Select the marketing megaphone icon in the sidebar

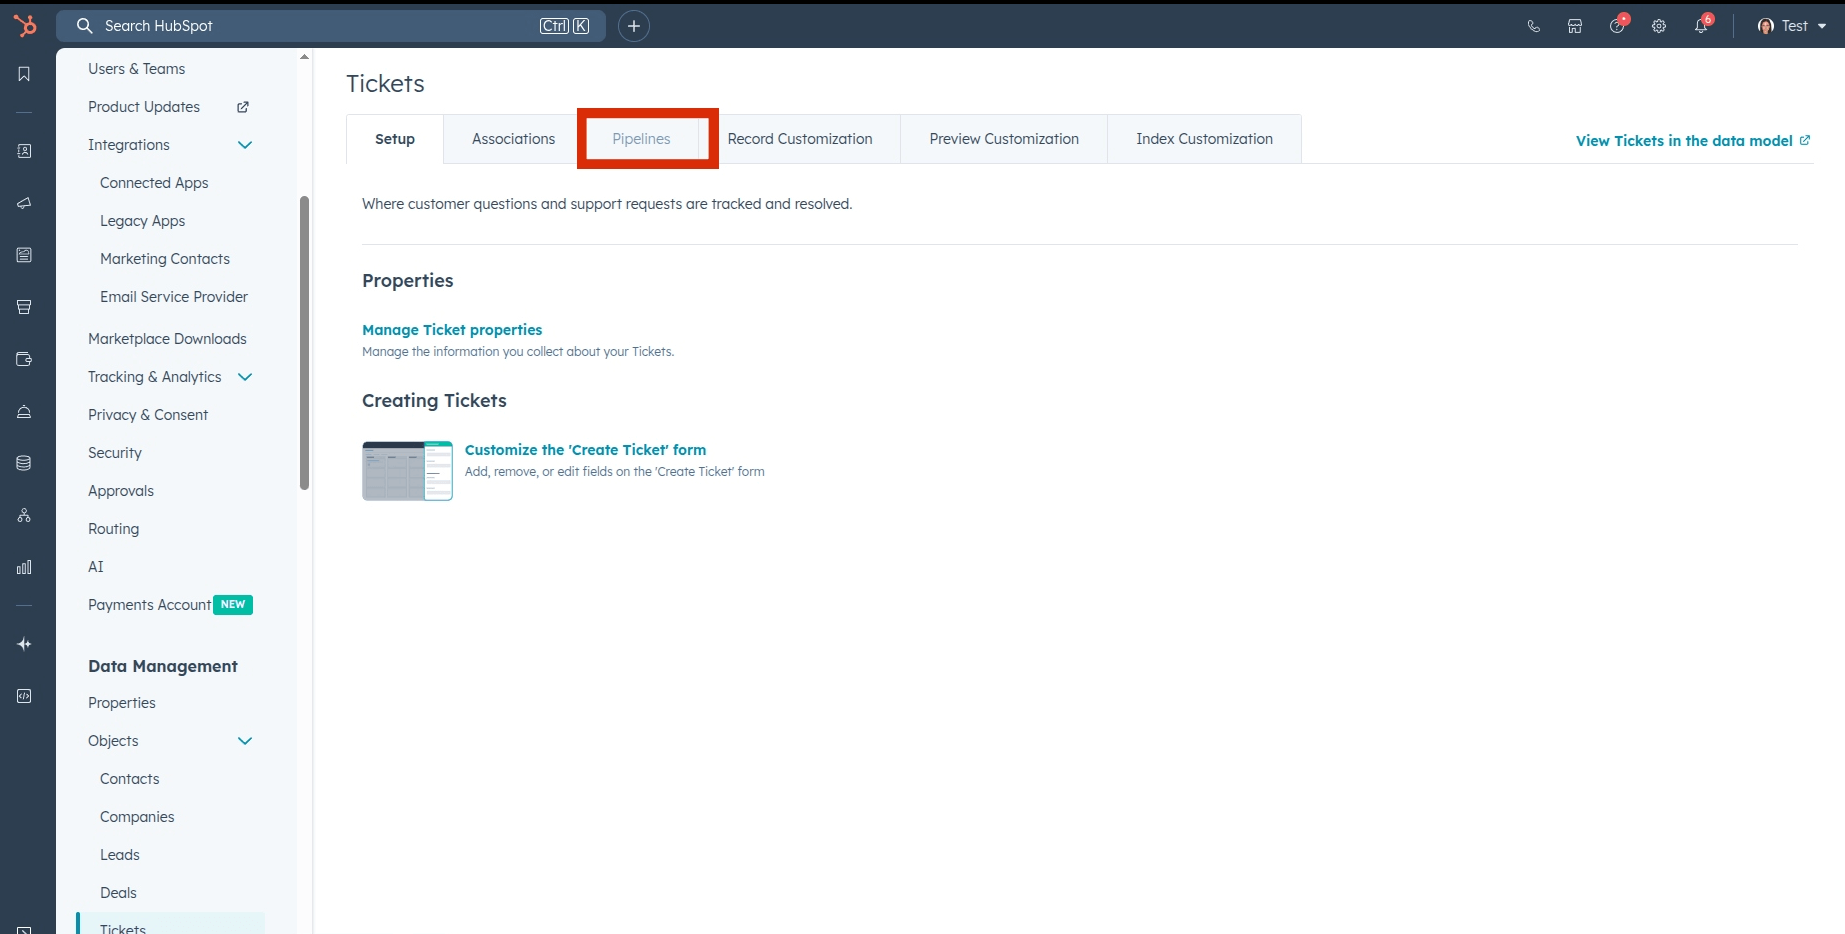(23, 203)
